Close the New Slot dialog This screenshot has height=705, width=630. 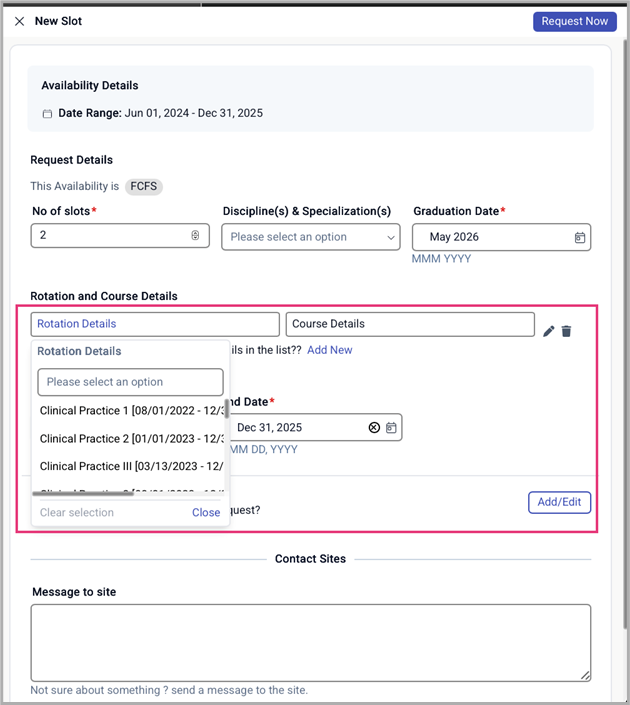click(x=19, y=21)
